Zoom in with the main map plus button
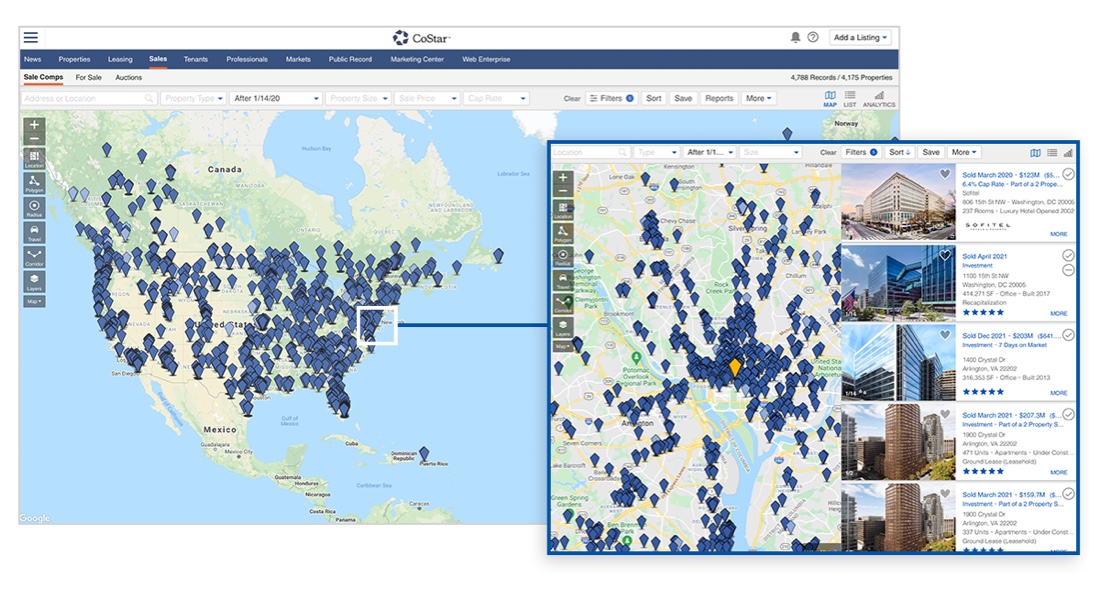 pos(35,126)
